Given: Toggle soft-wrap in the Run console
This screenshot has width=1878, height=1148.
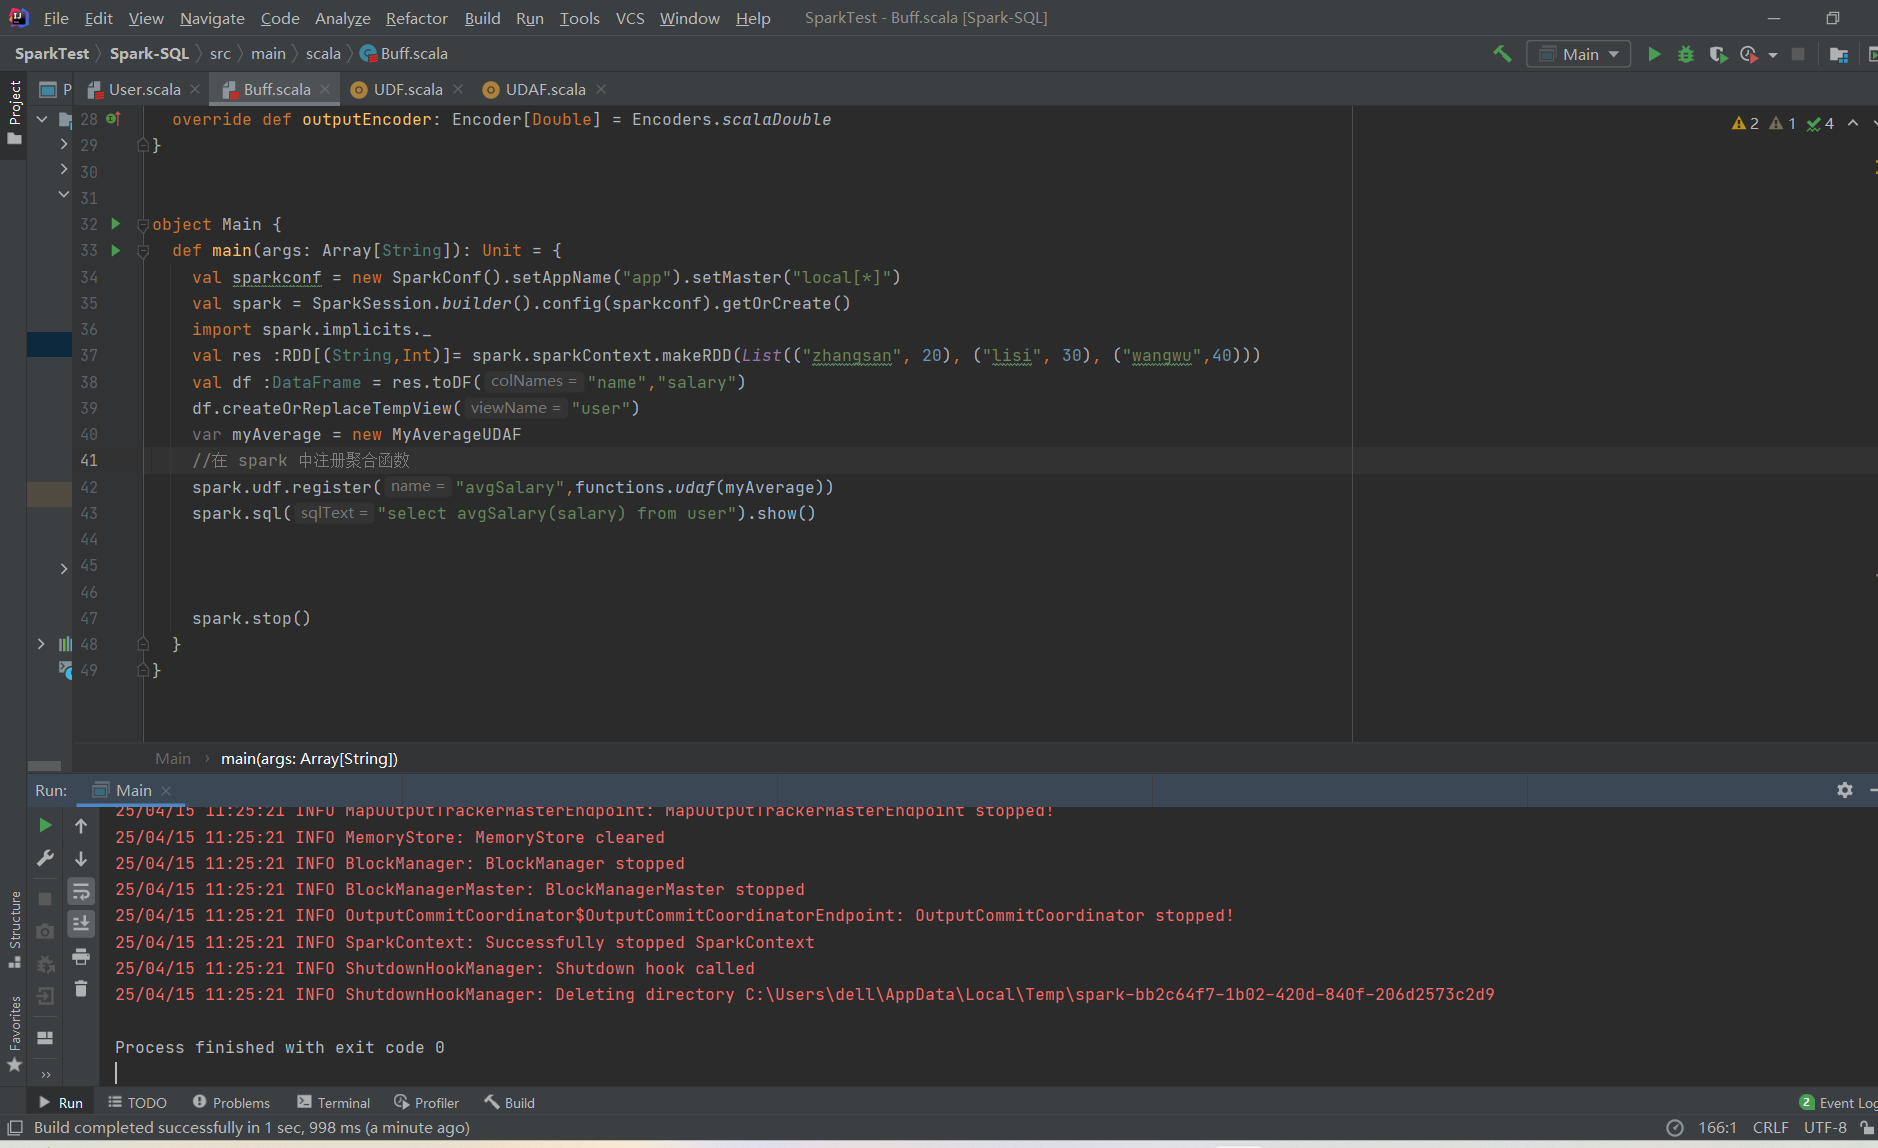Looking at the screenshot, I should point(81,890).
